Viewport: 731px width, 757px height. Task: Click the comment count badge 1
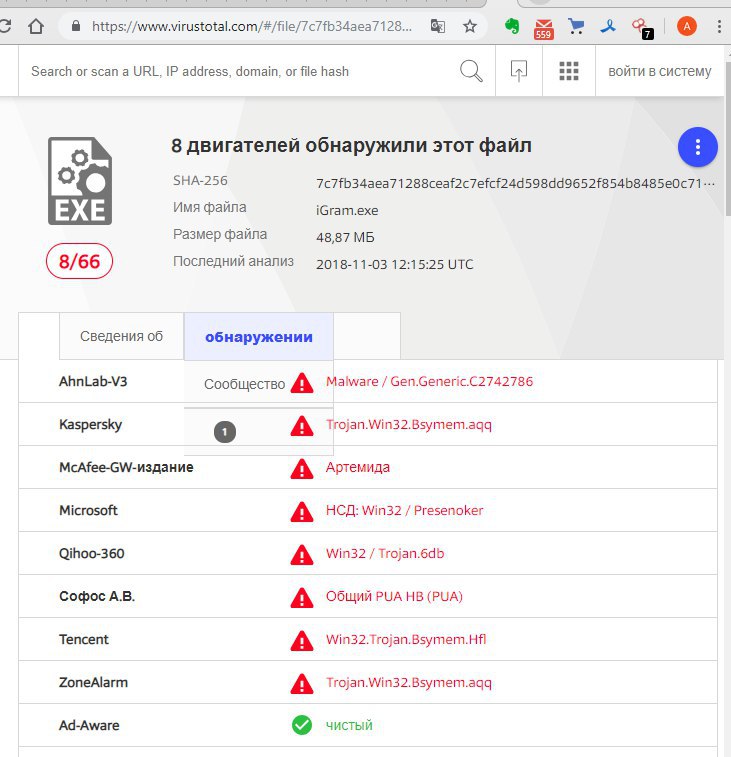[225, 432]
